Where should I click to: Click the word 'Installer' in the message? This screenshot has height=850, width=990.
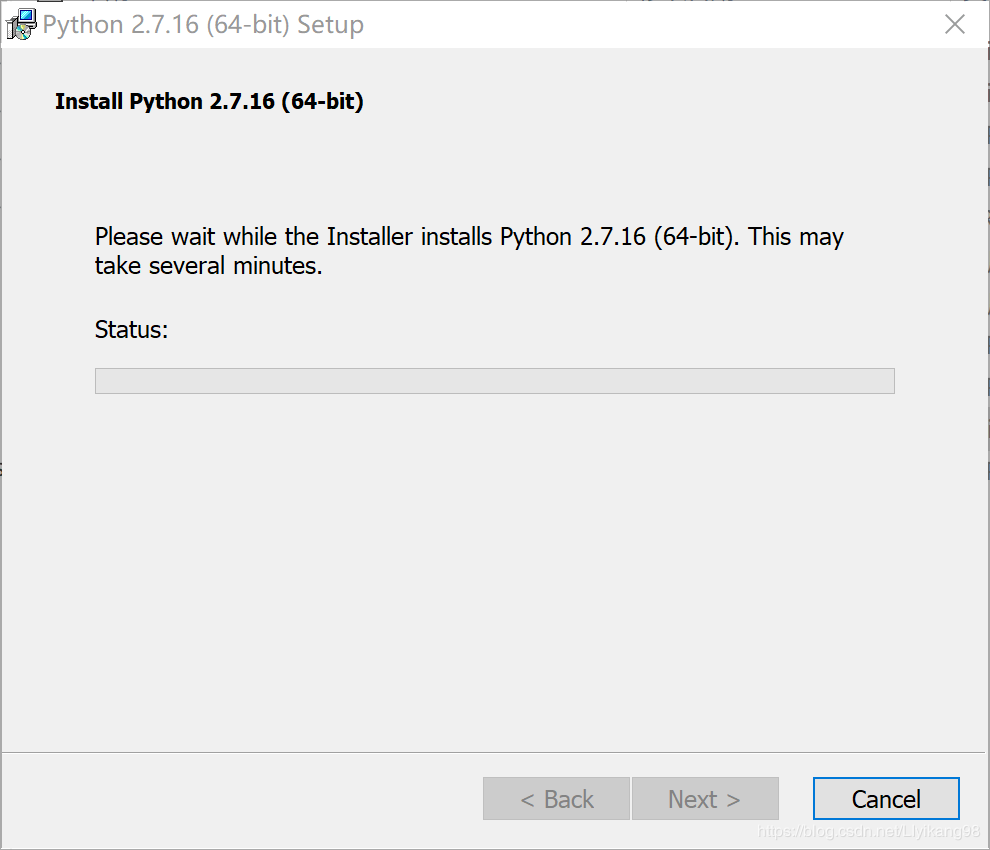pos(370,237)
